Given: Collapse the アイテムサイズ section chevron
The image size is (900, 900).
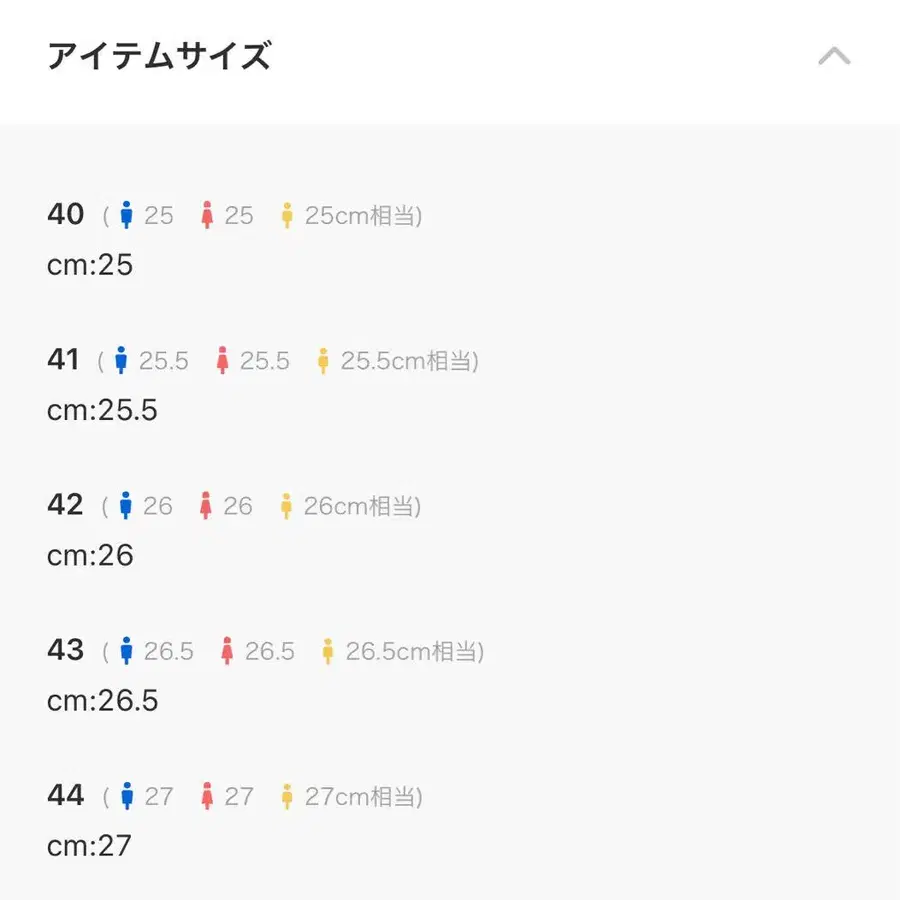Looking at the screenshot, I should 834,57.
